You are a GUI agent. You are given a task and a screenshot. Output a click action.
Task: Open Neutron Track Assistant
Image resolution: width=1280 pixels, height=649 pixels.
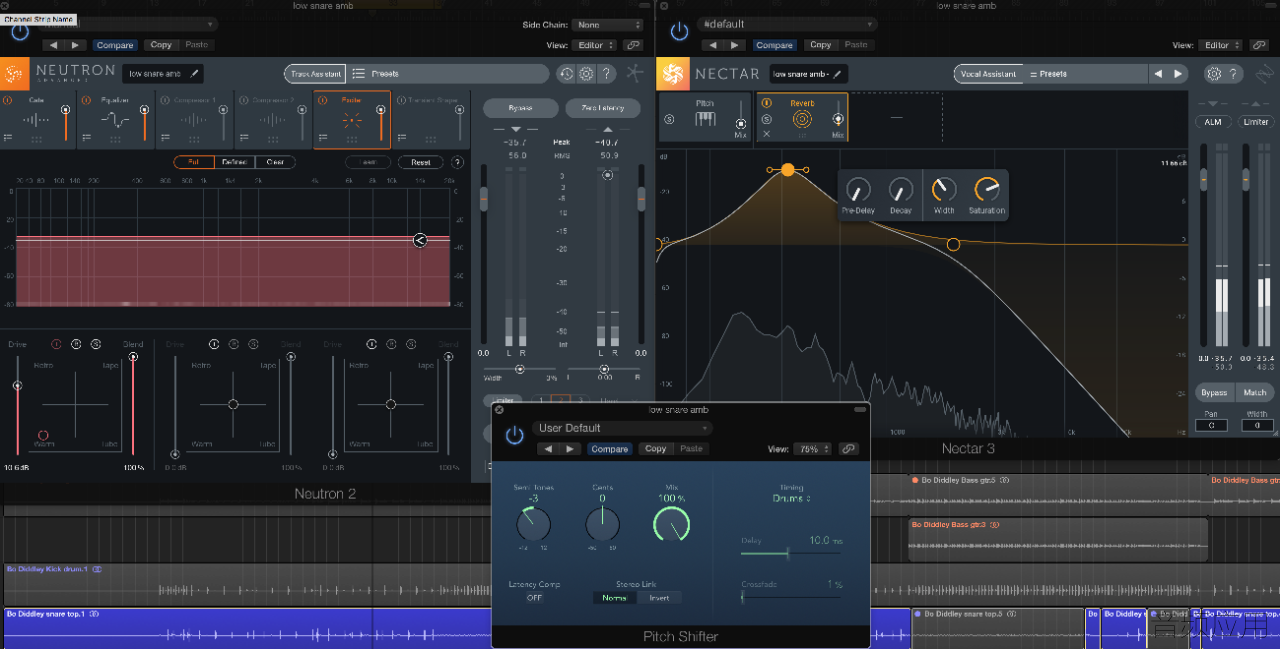[316, 74]
